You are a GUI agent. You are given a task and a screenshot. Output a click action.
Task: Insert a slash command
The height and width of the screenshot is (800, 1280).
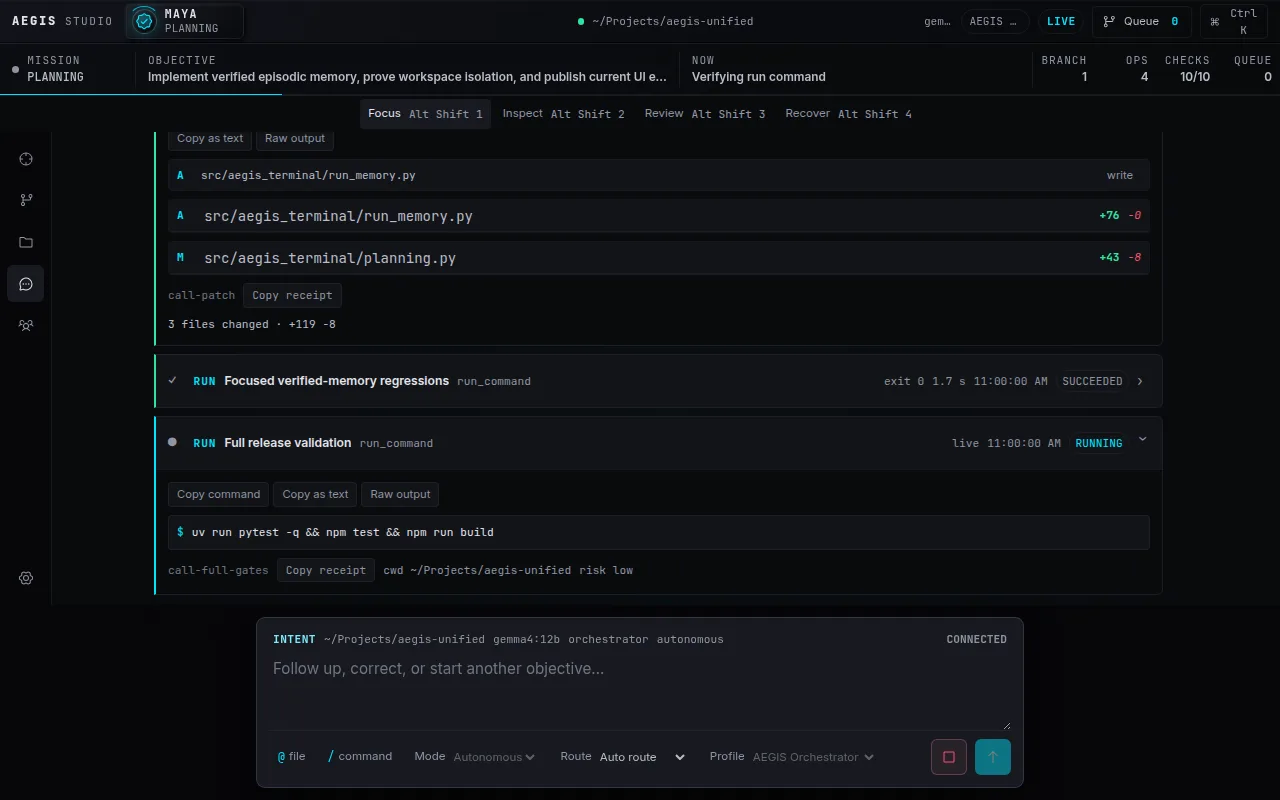[360, 757]
